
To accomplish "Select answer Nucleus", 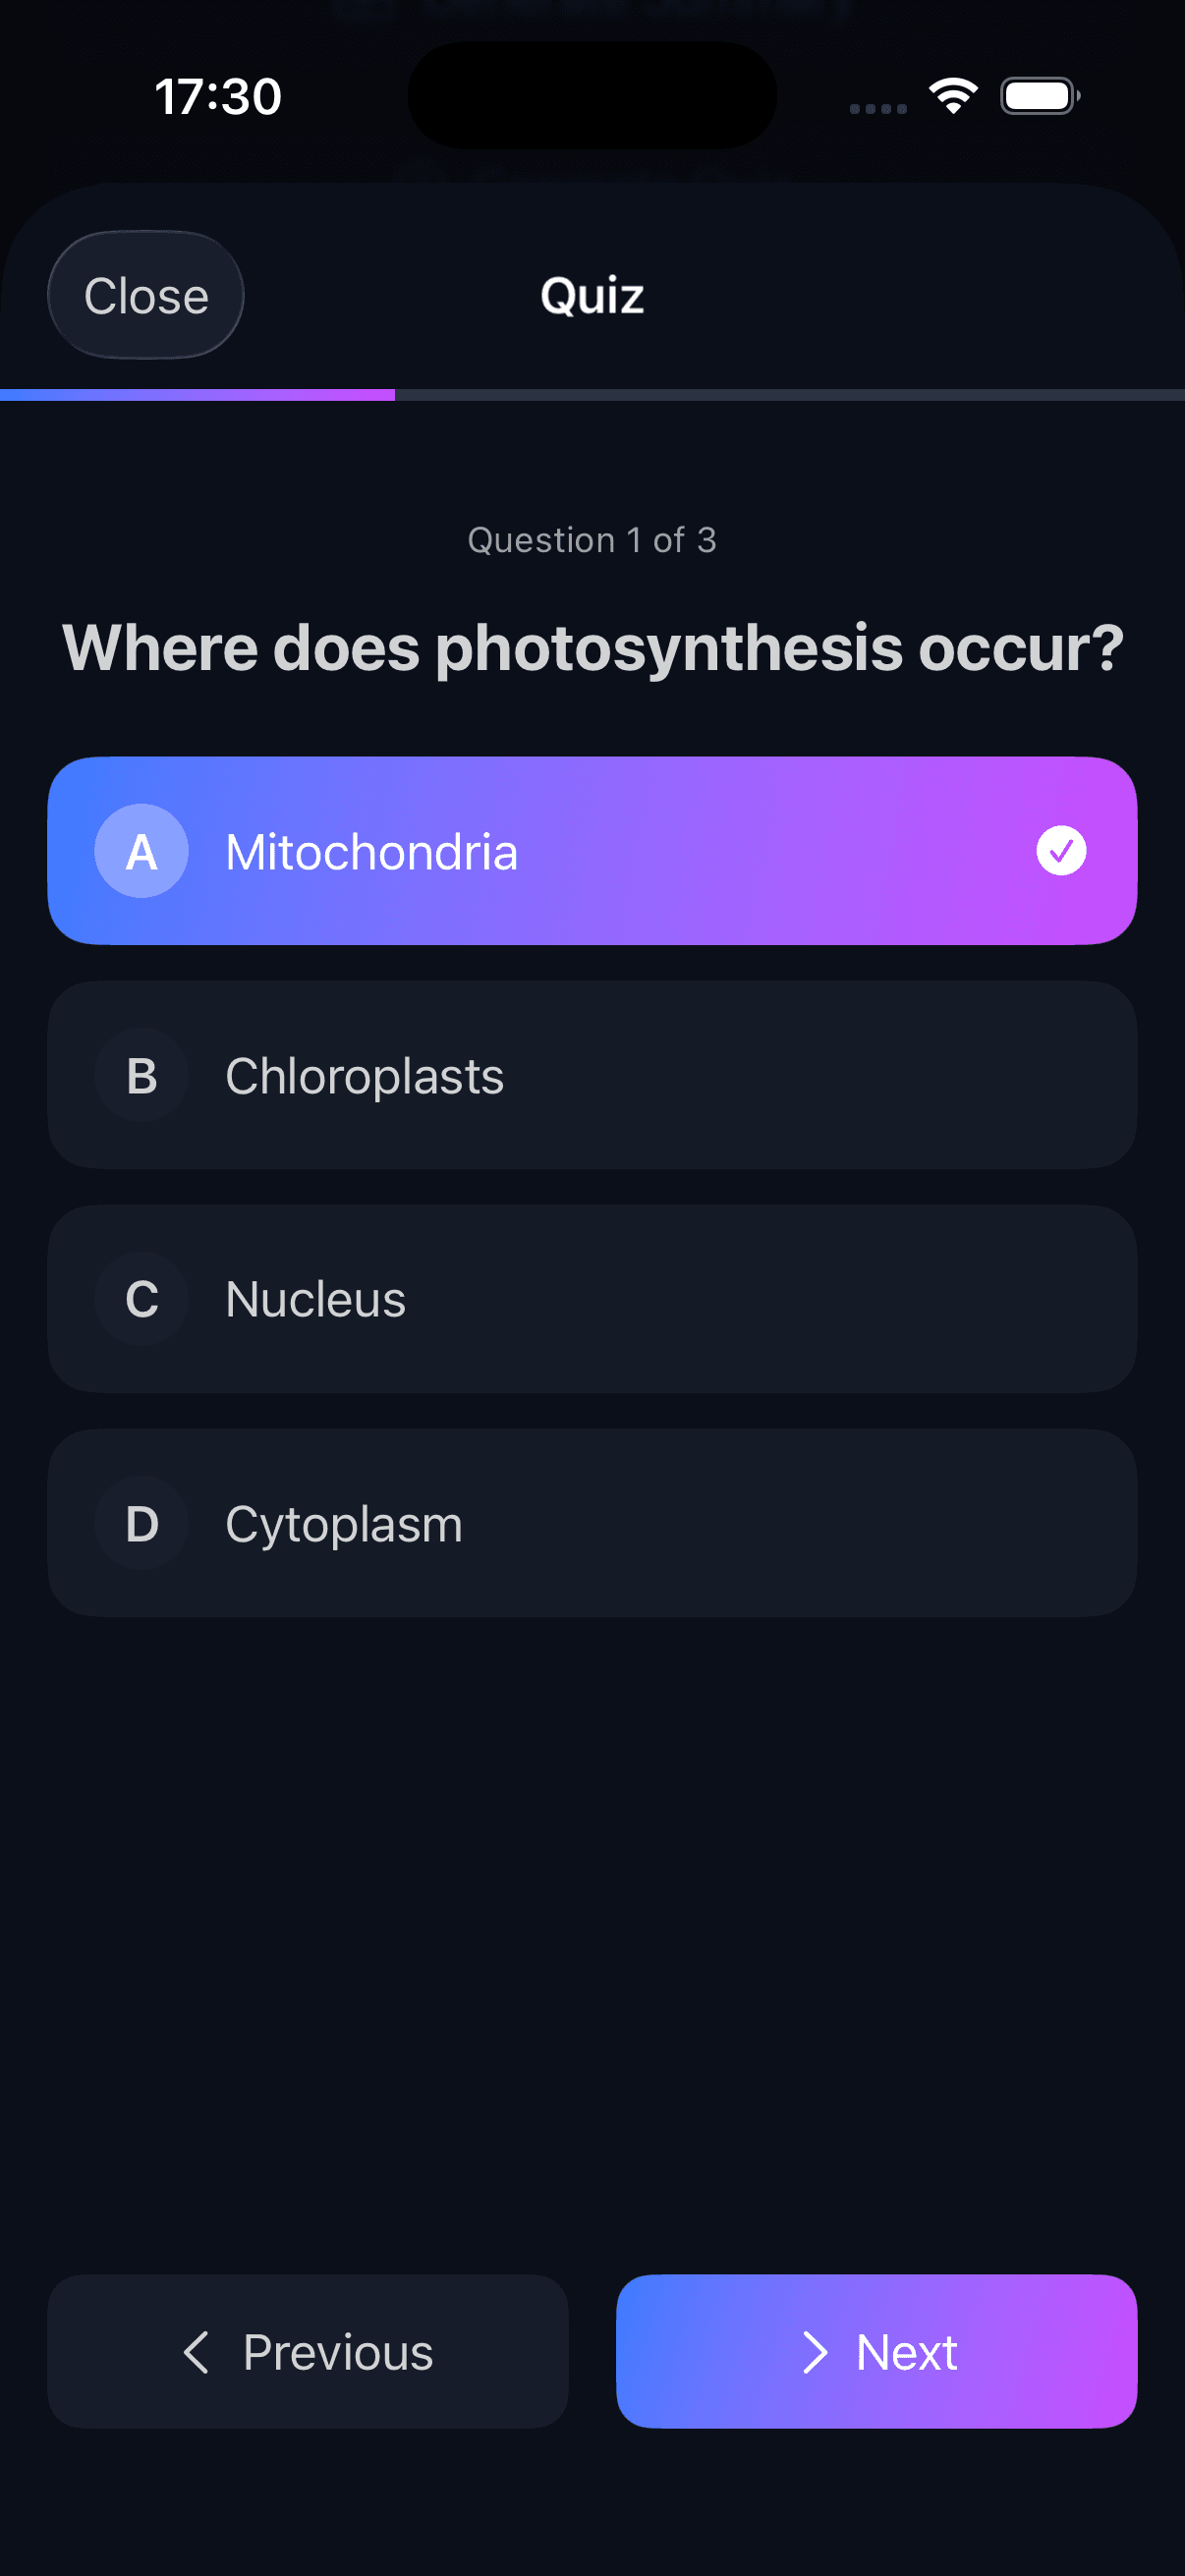I will tap(592, 1299).
